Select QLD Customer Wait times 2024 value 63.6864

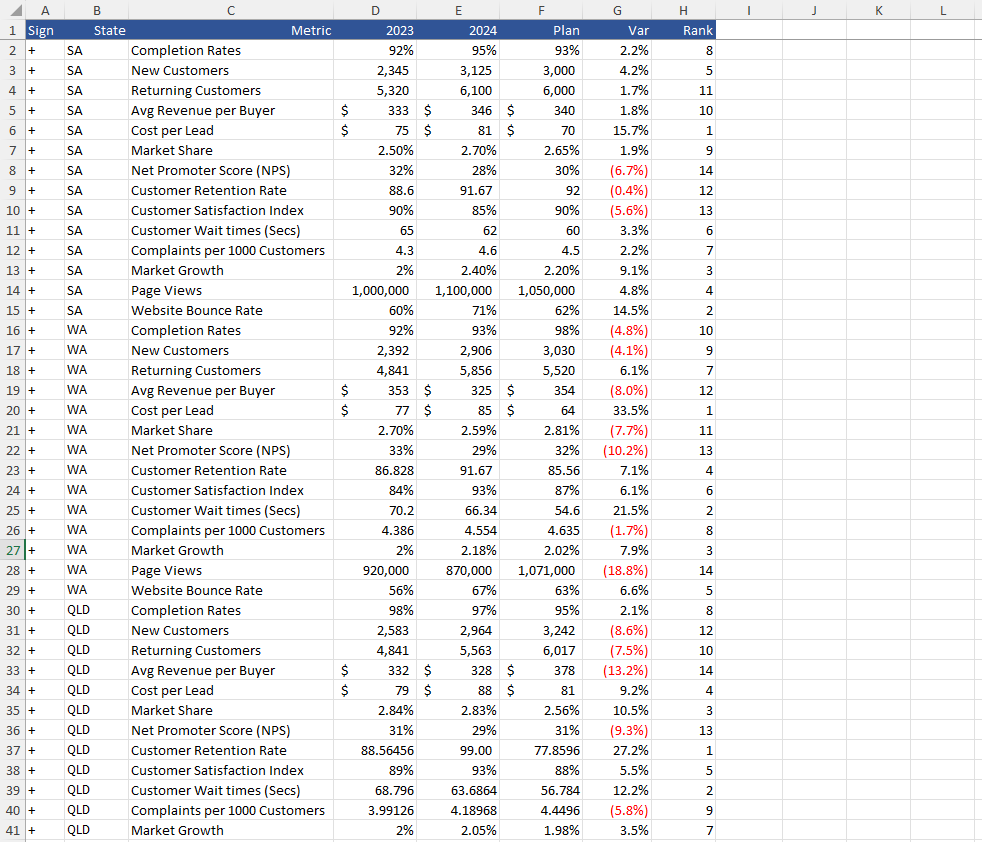tap(458, 790)
